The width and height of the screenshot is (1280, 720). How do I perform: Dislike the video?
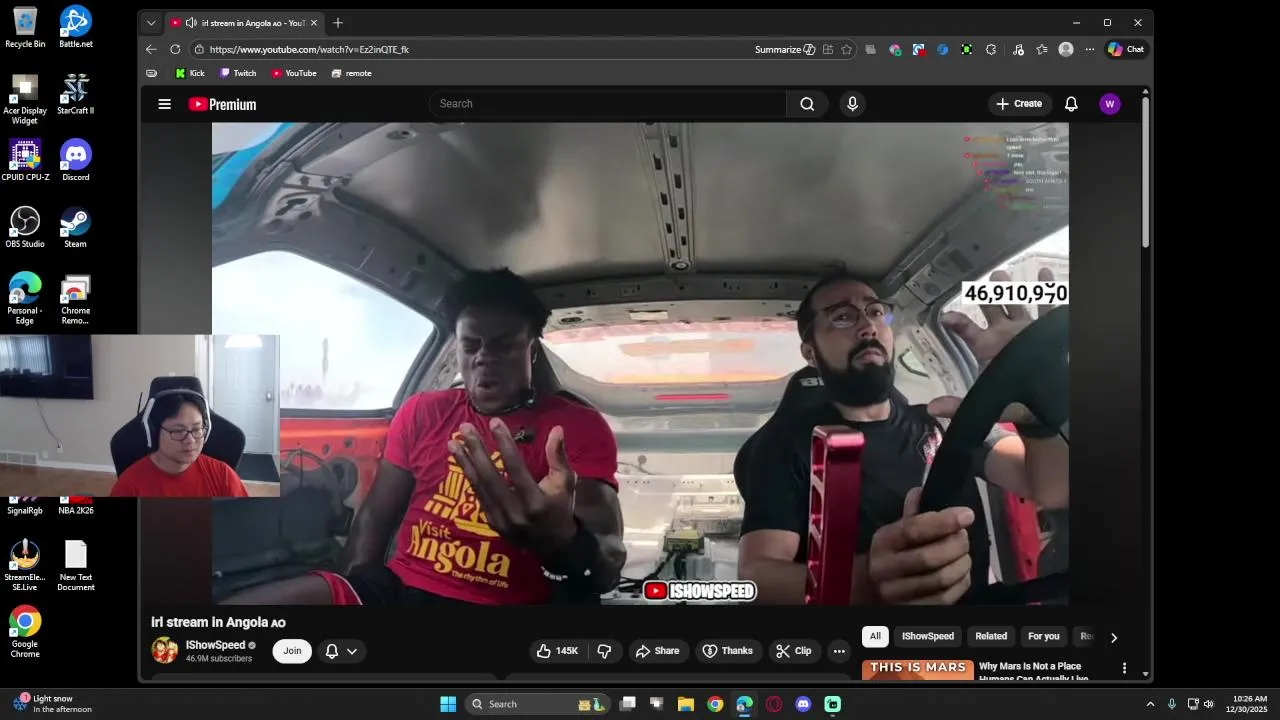click(604, 651)
